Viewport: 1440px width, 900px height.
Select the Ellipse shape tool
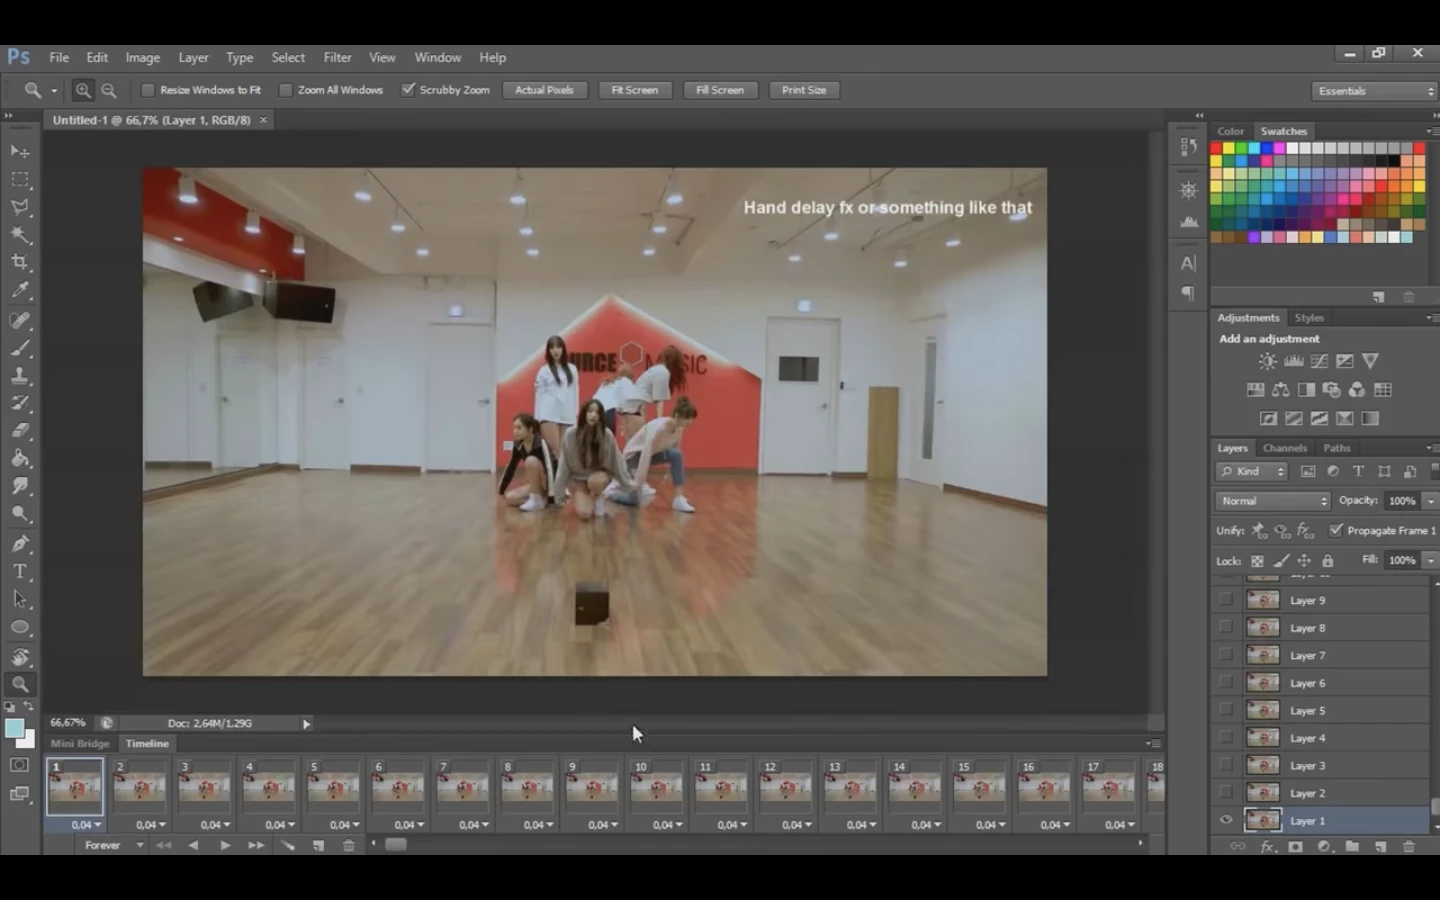20,627
